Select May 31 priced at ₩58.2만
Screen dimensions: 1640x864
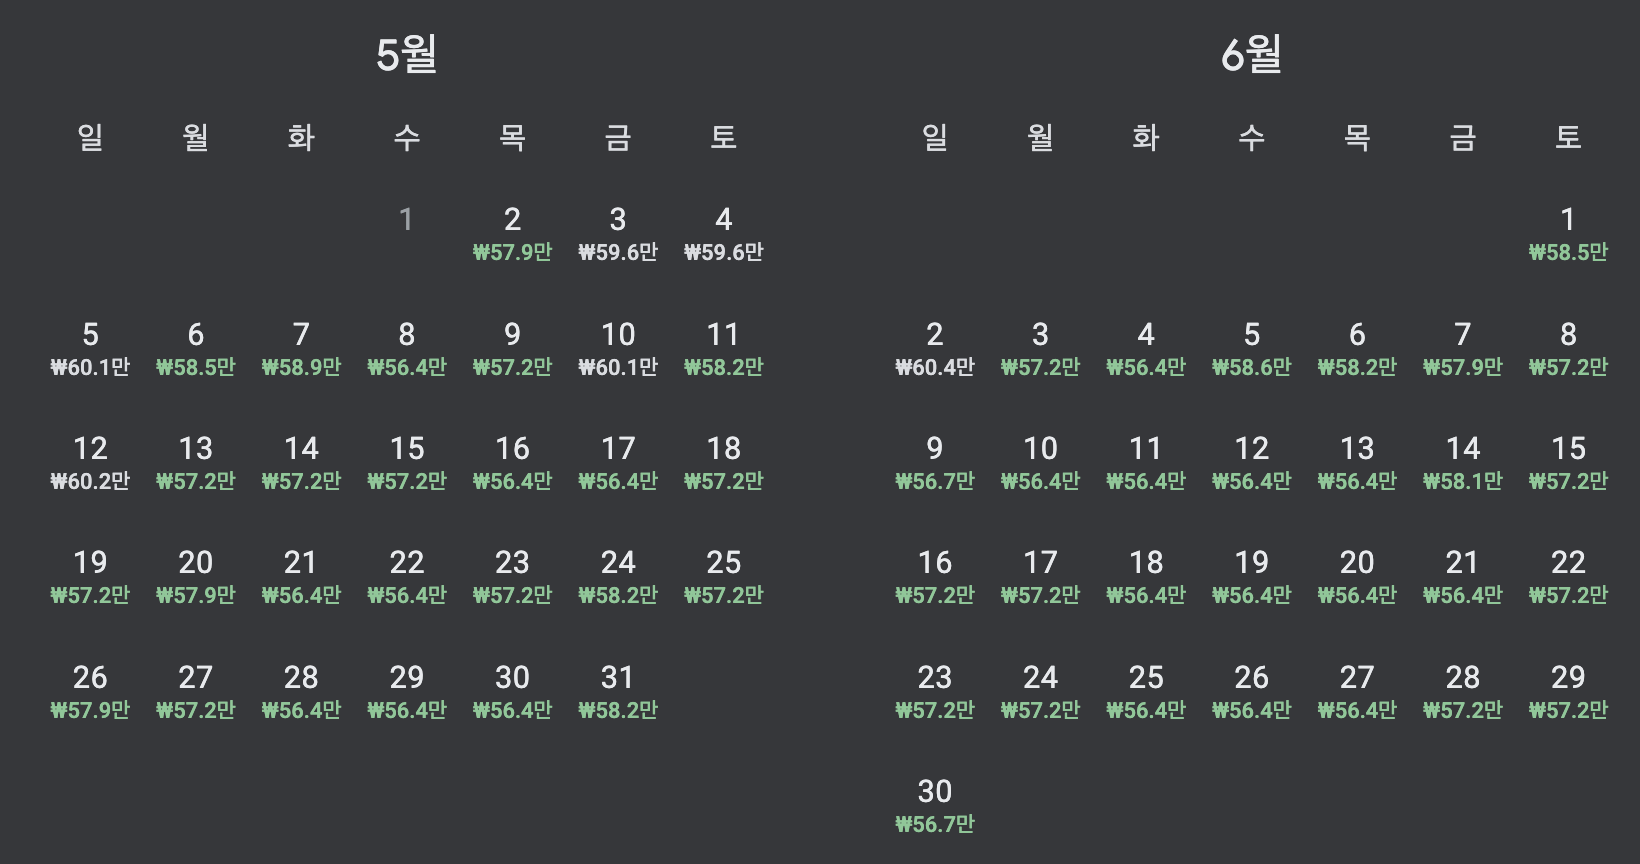coord(618,692)
